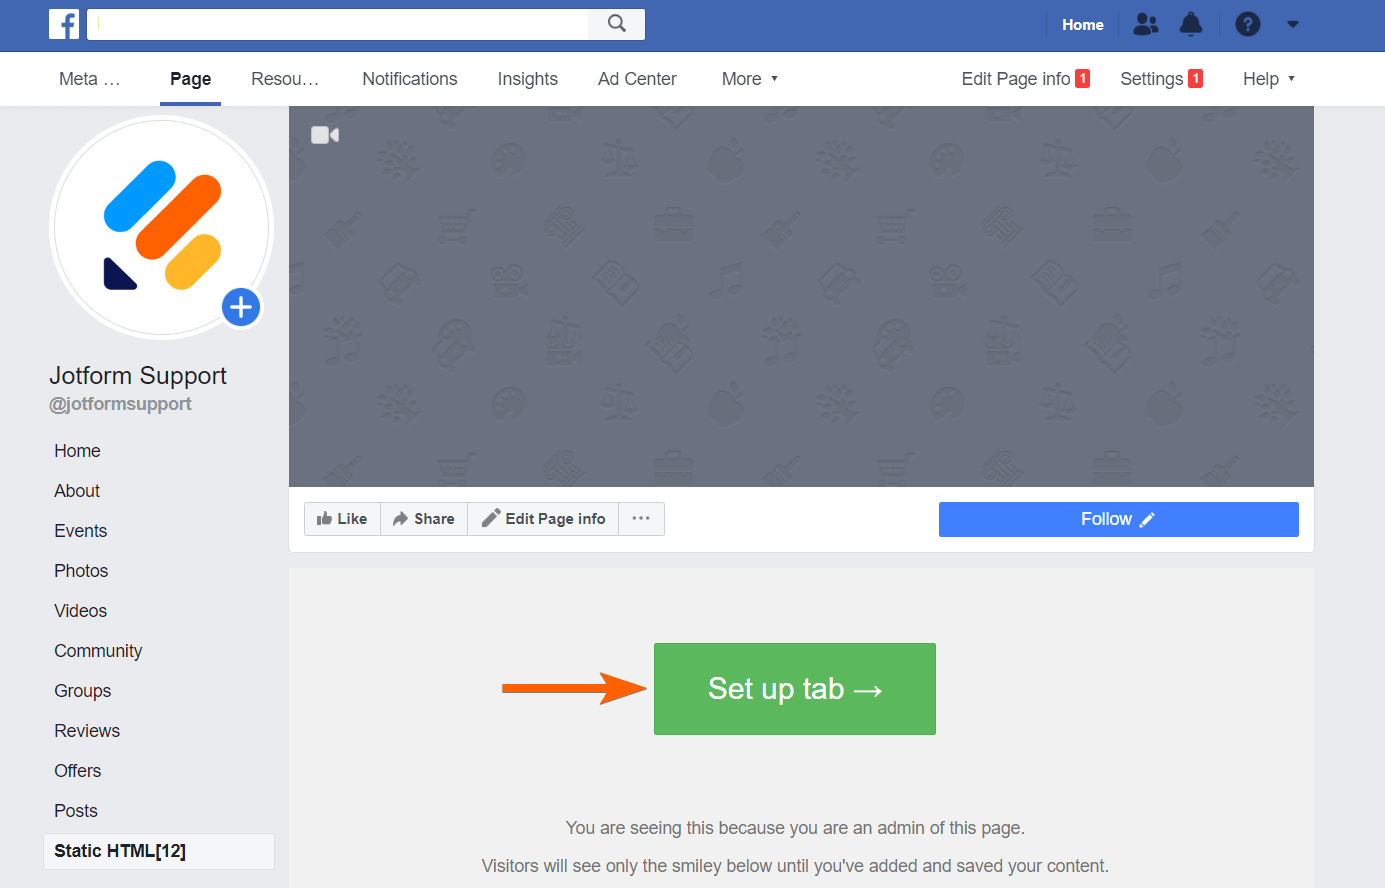Click the Facebook logo icon
Screen dimensions: 1385x888
64,24
